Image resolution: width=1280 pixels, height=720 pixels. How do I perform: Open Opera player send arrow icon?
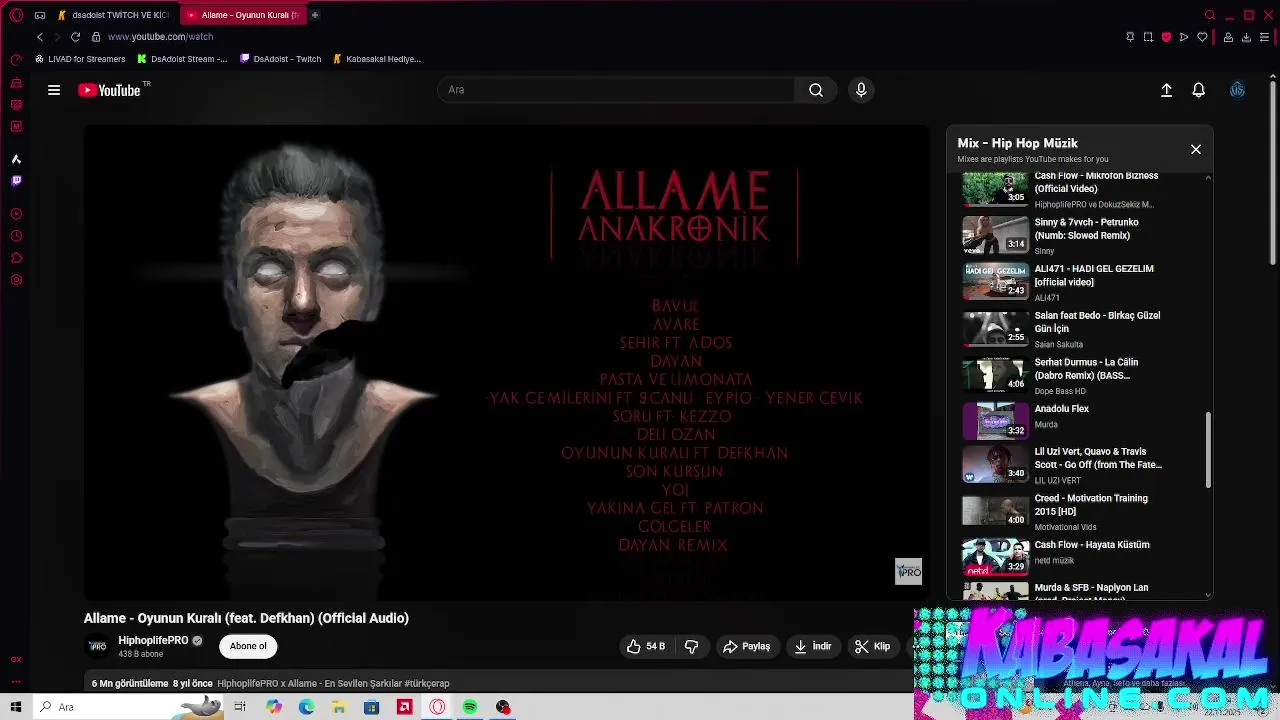(x=1184, y=37)
